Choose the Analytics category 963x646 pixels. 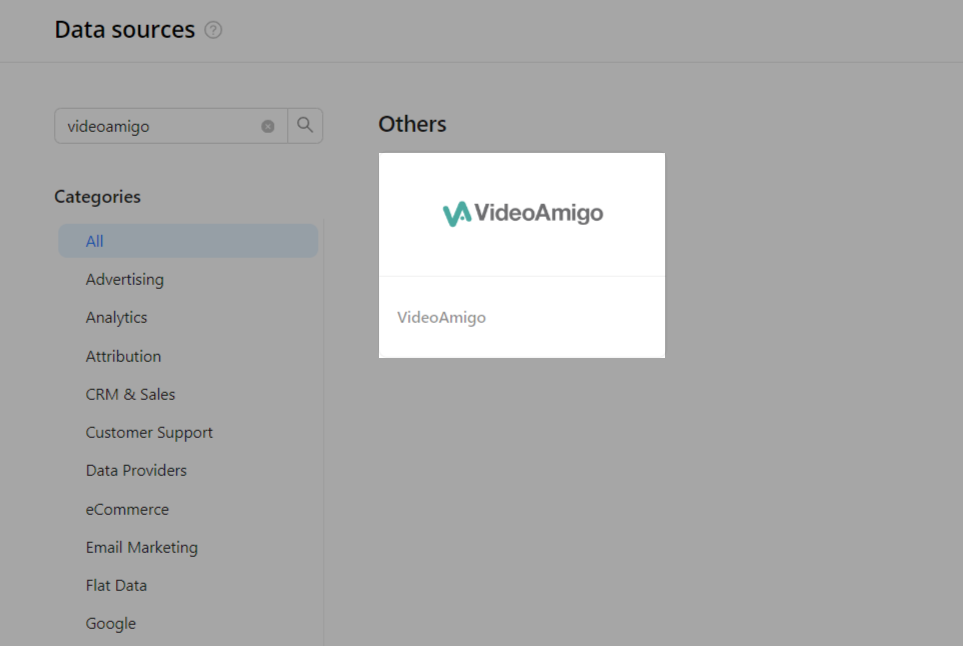point(116,317)
